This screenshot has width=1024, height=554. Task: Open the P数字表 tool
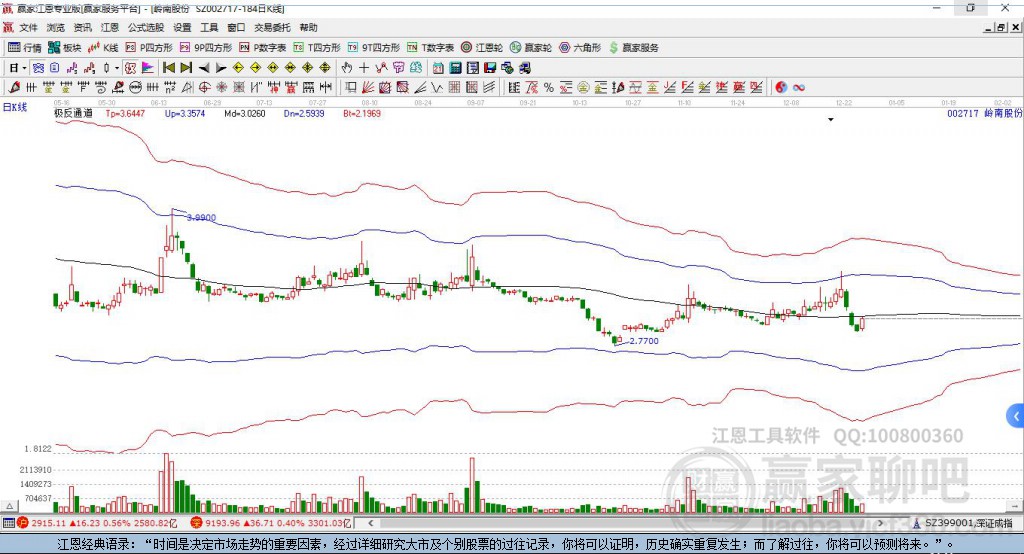click(x=263, y=48)
